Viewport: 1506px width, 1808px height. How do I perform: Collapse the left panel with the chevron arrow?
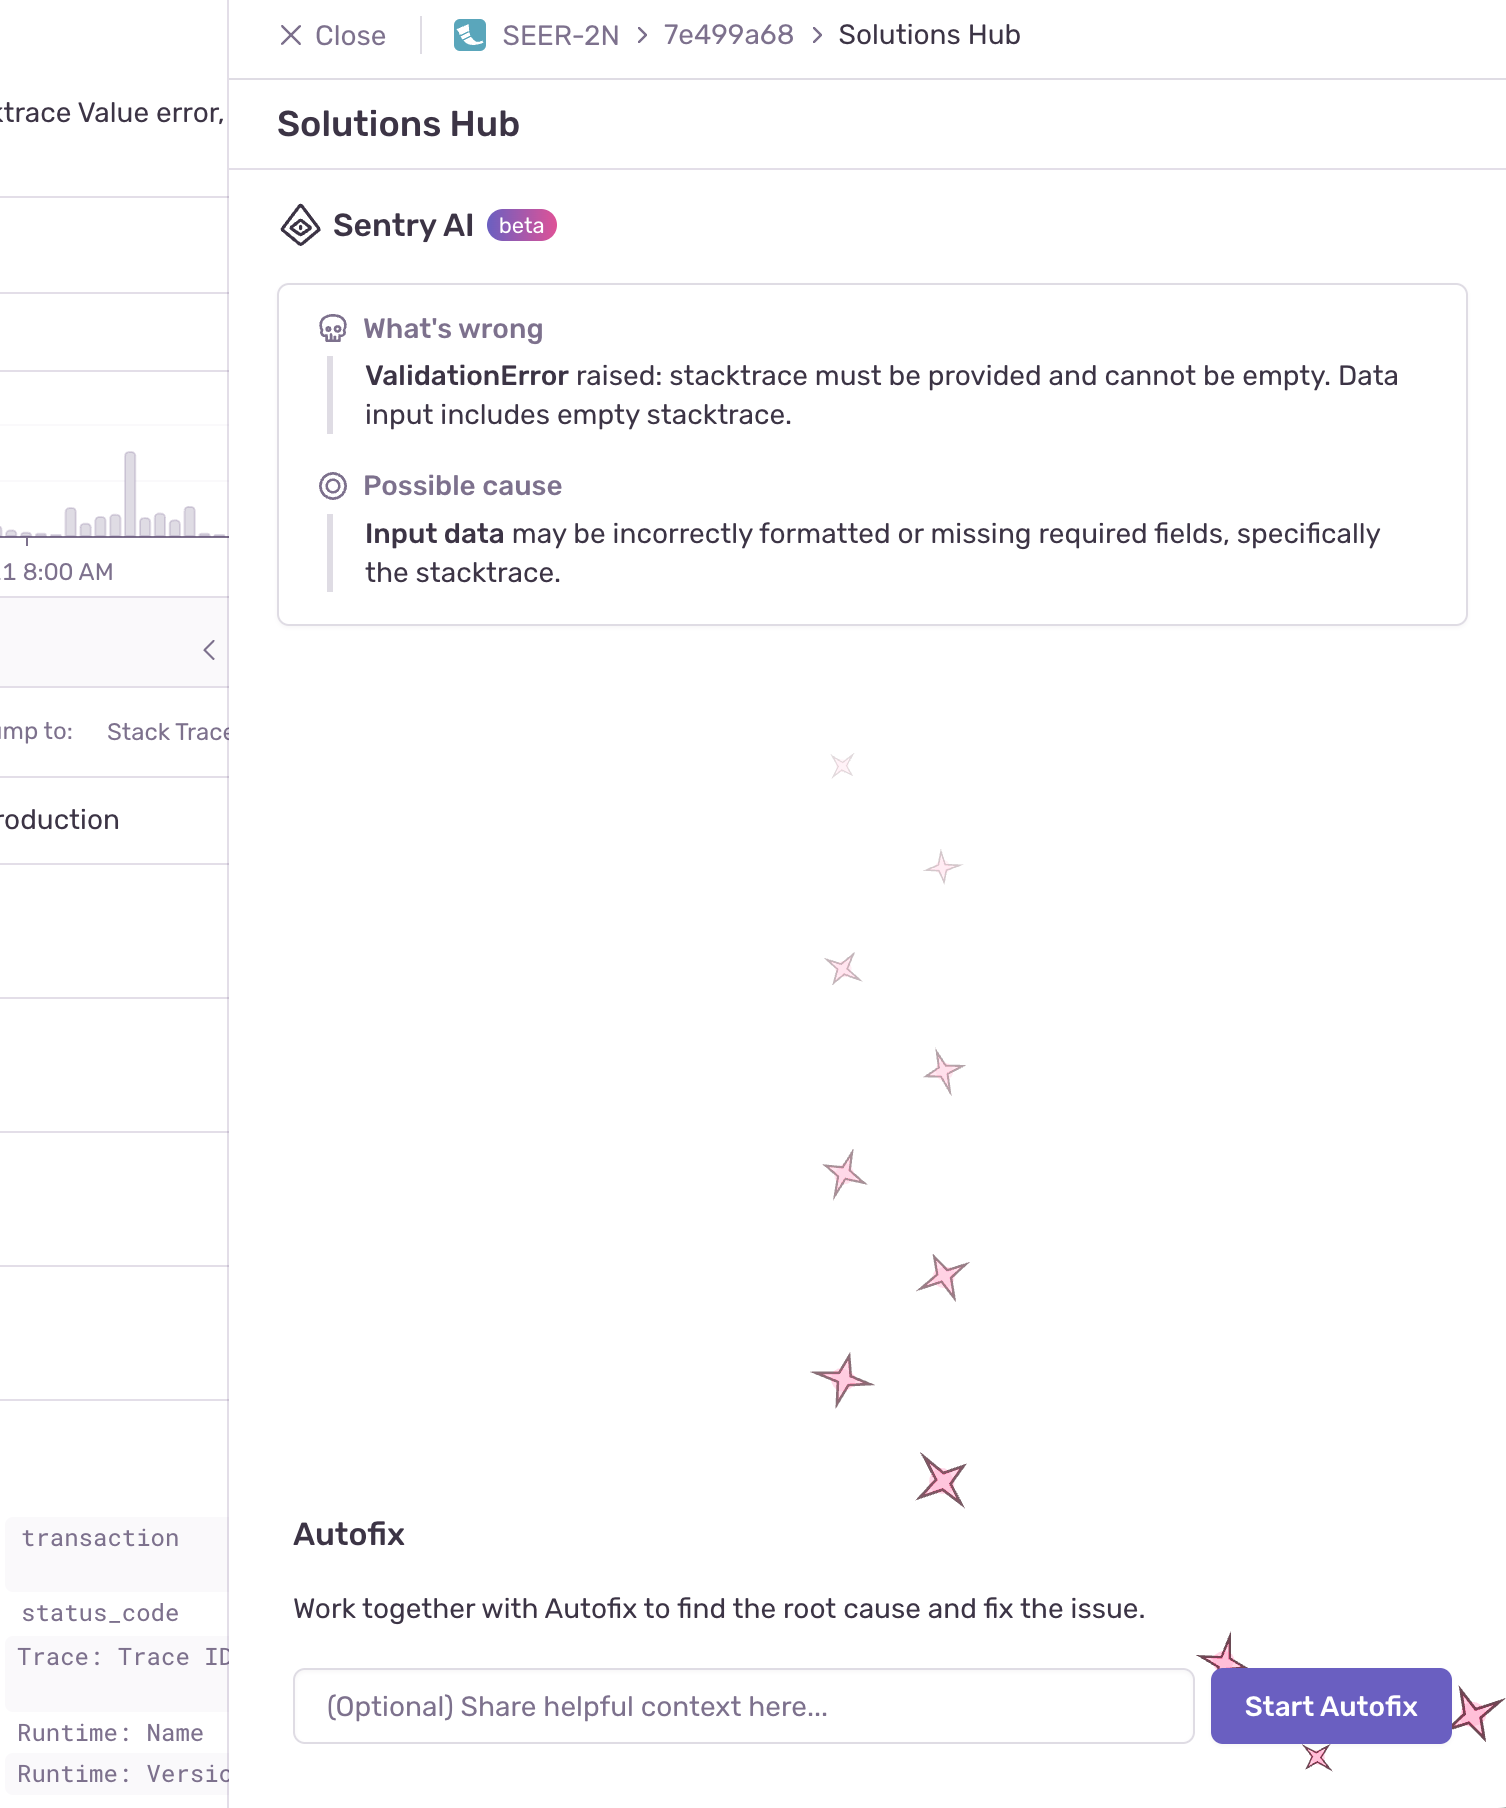(x=209, y=650)
